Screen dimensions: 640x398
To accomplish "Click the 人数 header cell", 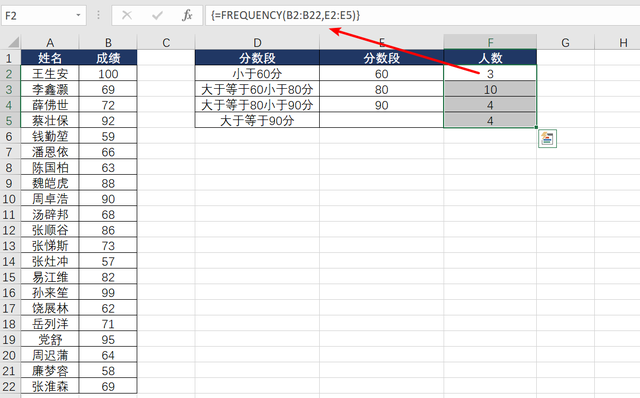I will [x=490, y=58].
